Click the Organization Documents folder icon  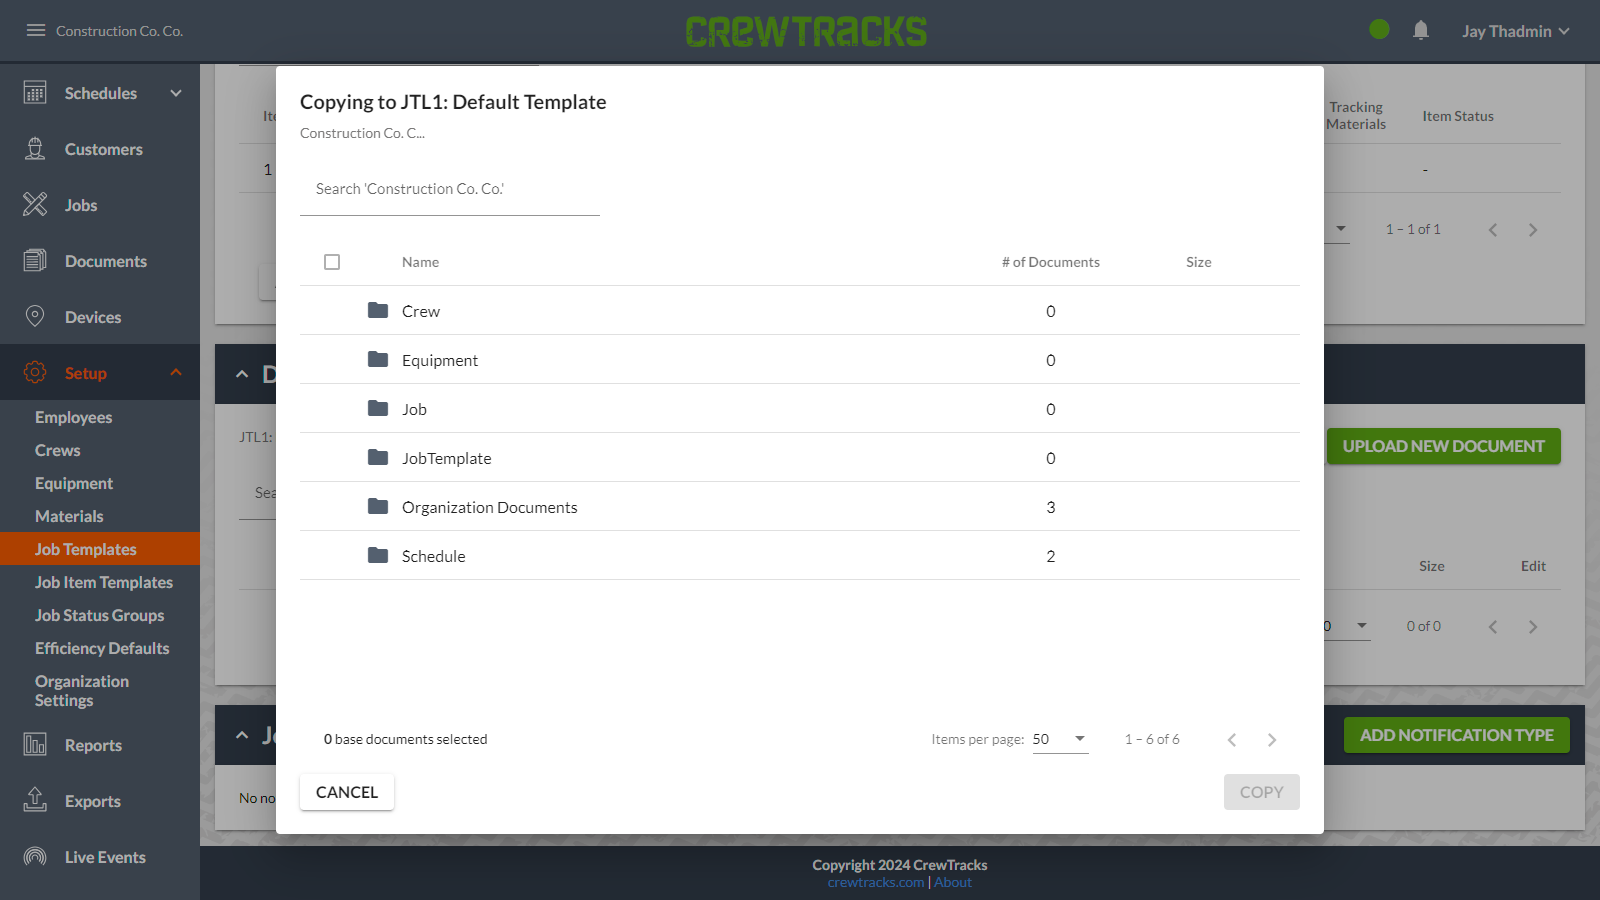[378, 506]
